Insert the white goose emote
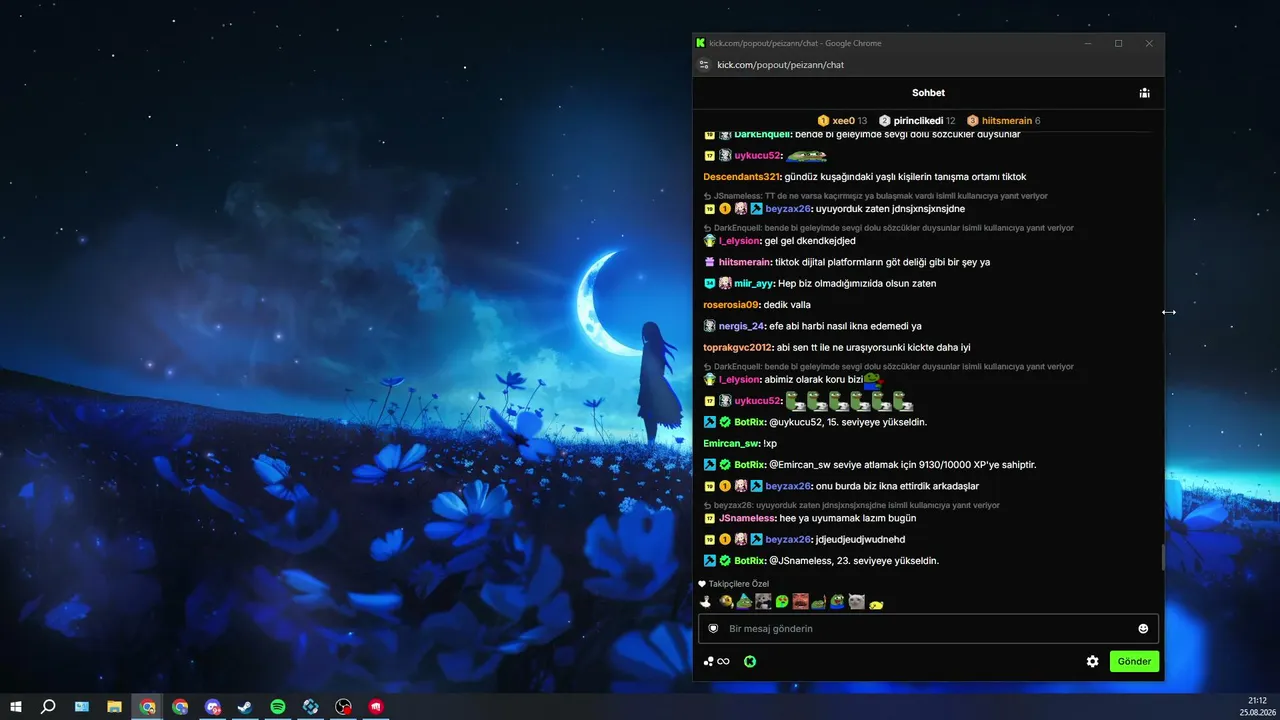 coord(706,601)
